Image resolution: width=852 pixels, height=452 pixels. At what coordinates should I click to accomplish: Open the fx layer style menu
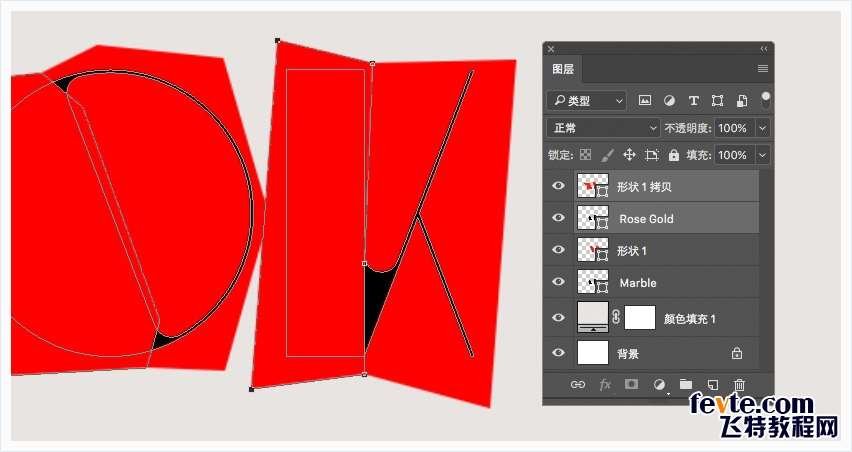click(605, 385)
